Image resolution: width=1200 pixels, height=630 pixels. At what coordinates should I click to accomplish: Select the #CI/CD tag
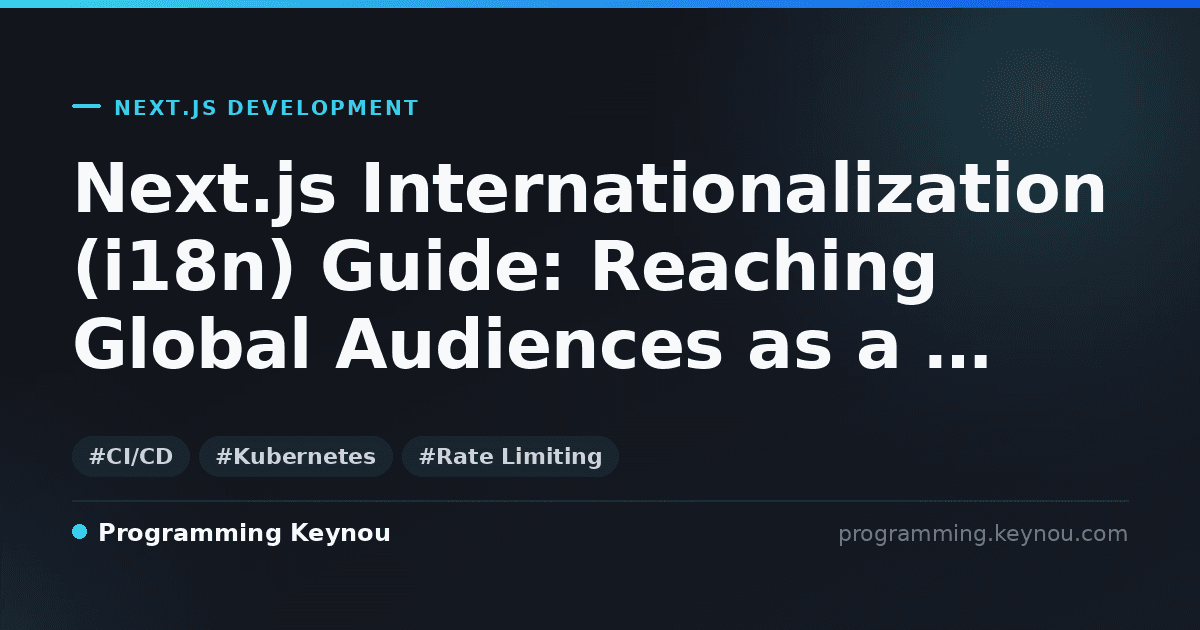(x=131, y=457)
